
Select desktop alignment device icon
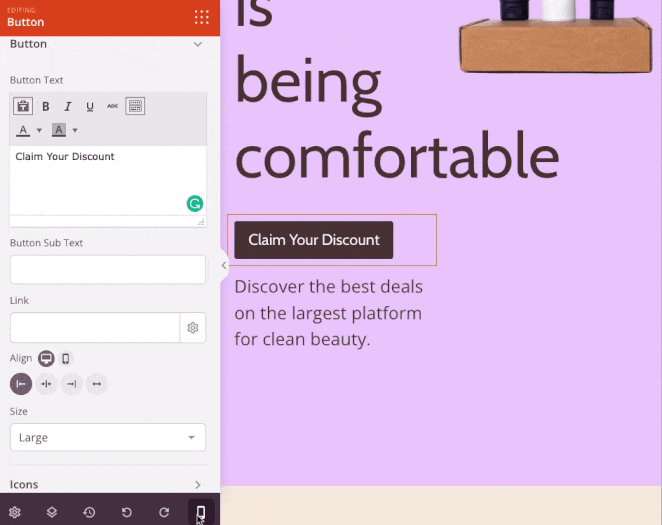pos(46,359)
